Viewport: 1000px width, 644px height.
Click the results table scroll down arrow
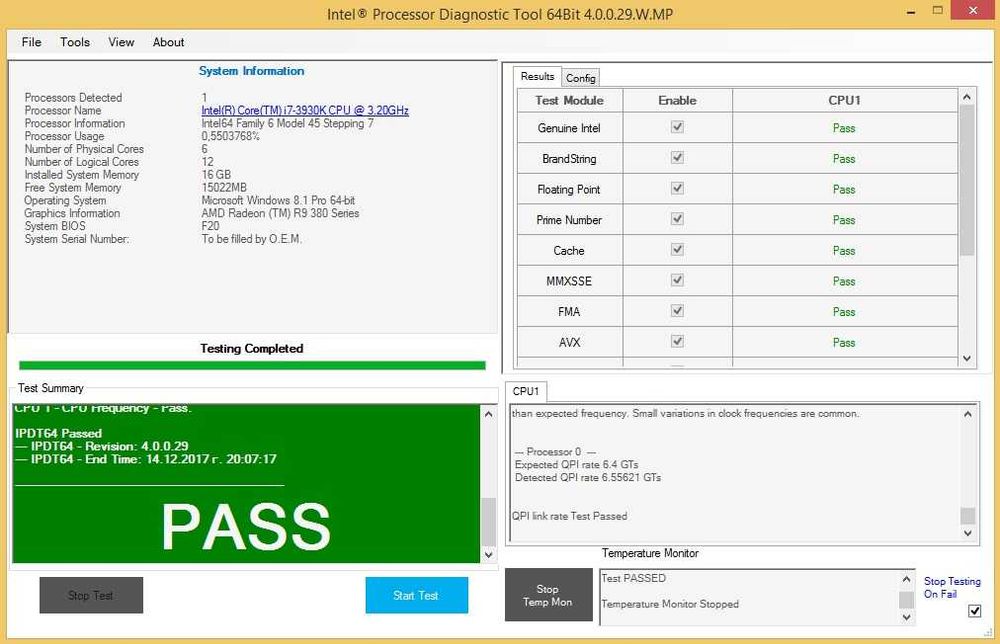click(967, 358)
